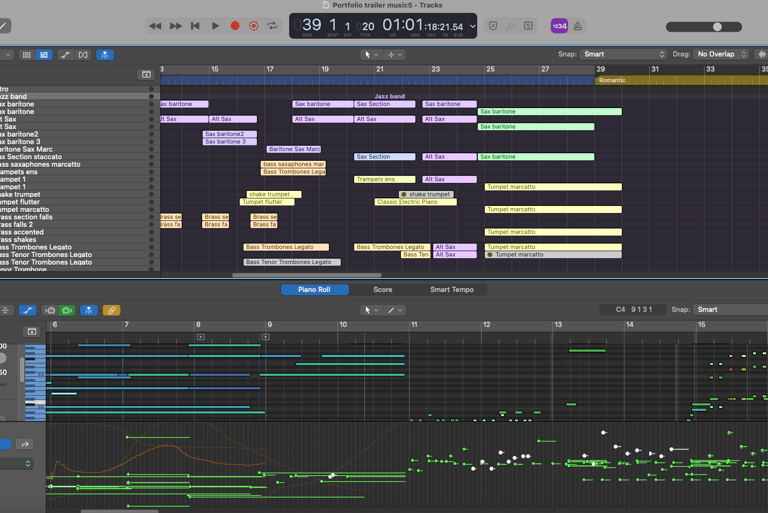The width and height of the screenshot is (768, 513).
Task: Click the Flex show/hide button in Tracks toolbar
Action: [x=83, y=55]
